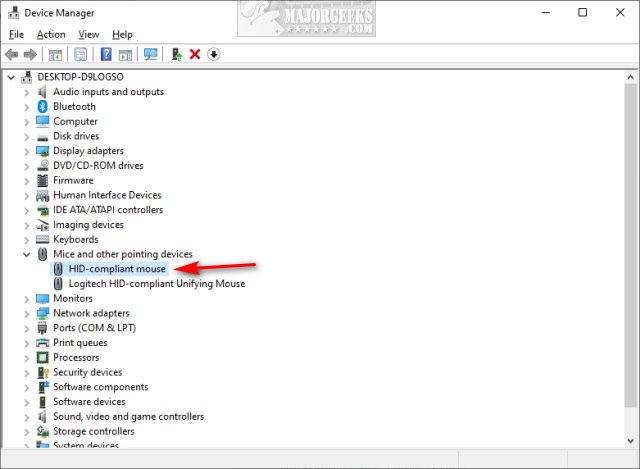The width and height of the screenshot is (640, 469).
Task: Open the View menu
Action: (89, 35)
